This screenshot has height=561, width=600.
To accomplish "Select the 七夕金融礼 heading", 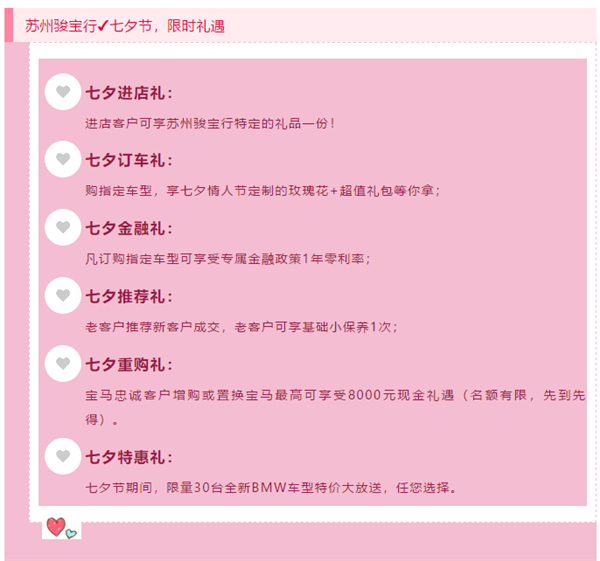I will (129, 228).
